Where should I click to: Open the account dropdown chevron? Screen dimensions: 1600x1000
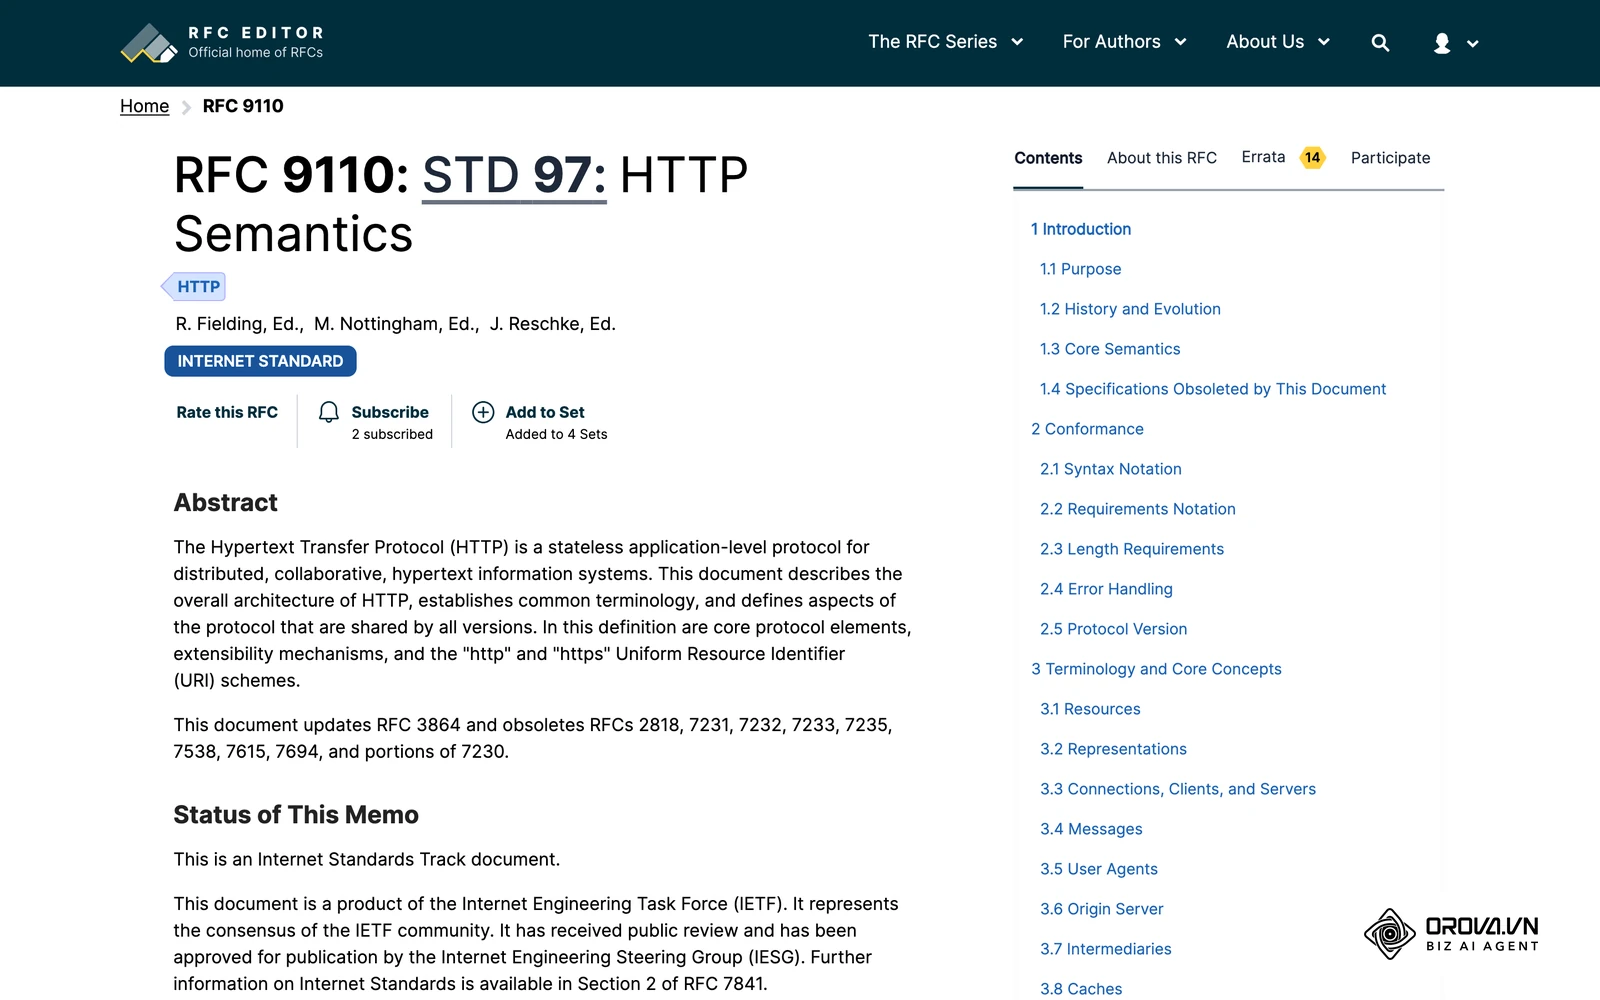click(1472, 44)
